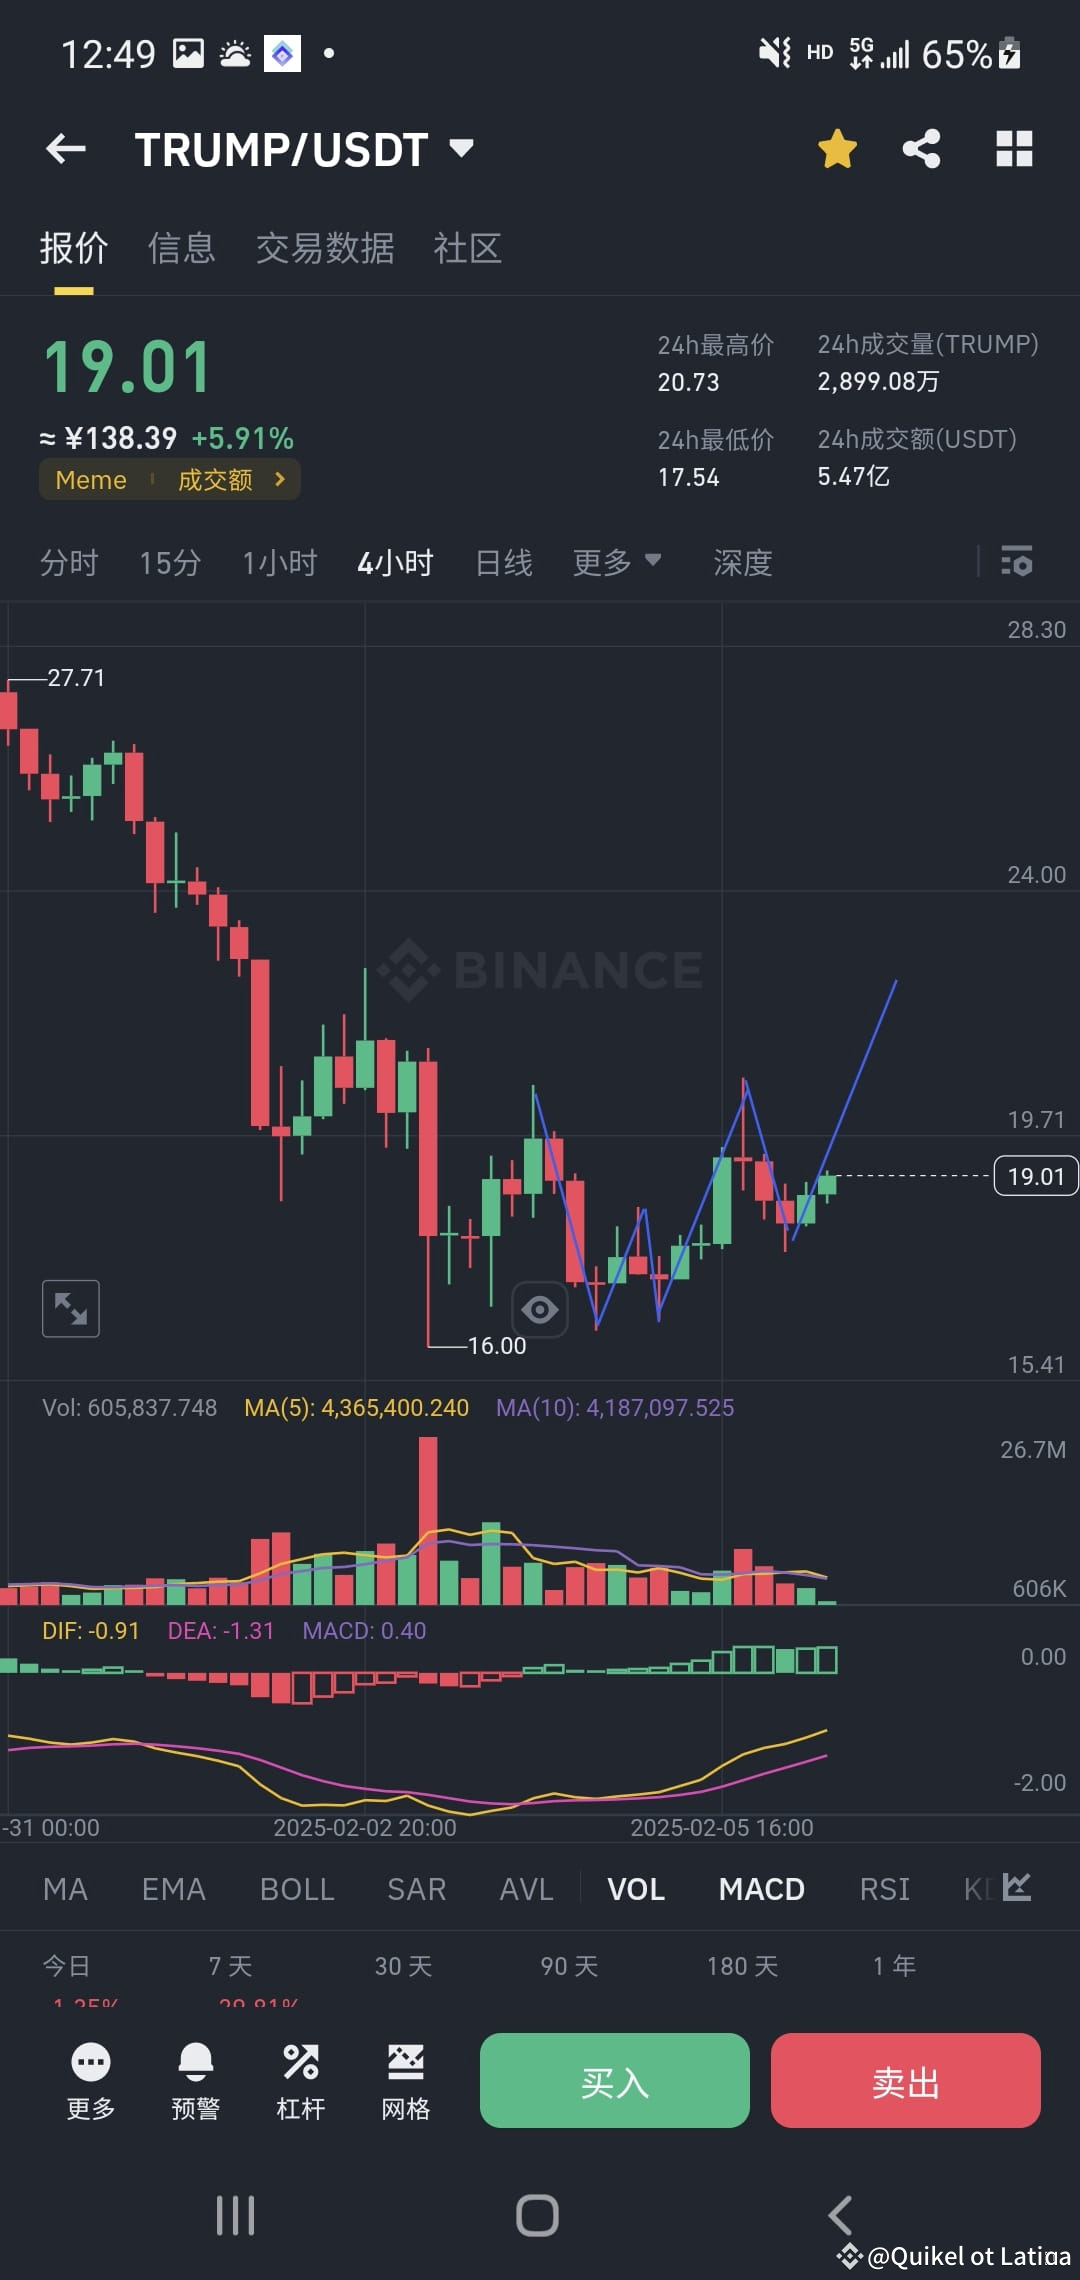
Task: Tap the favorite star for TRUMP/USDT
Action: [836, 148]
